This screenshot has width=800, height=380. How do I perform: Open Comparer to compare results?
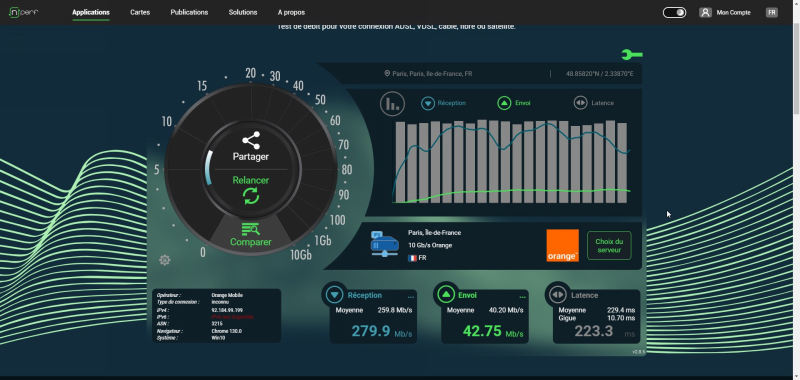[x=251, y=235]
